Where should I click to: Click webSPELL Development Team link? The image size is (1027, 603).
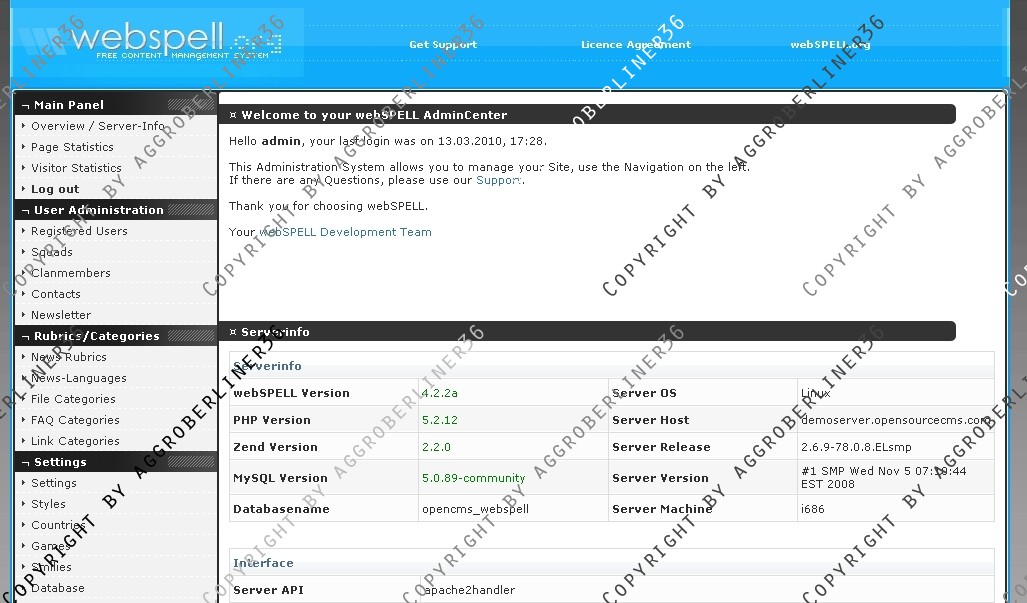[x=346, y=232]
